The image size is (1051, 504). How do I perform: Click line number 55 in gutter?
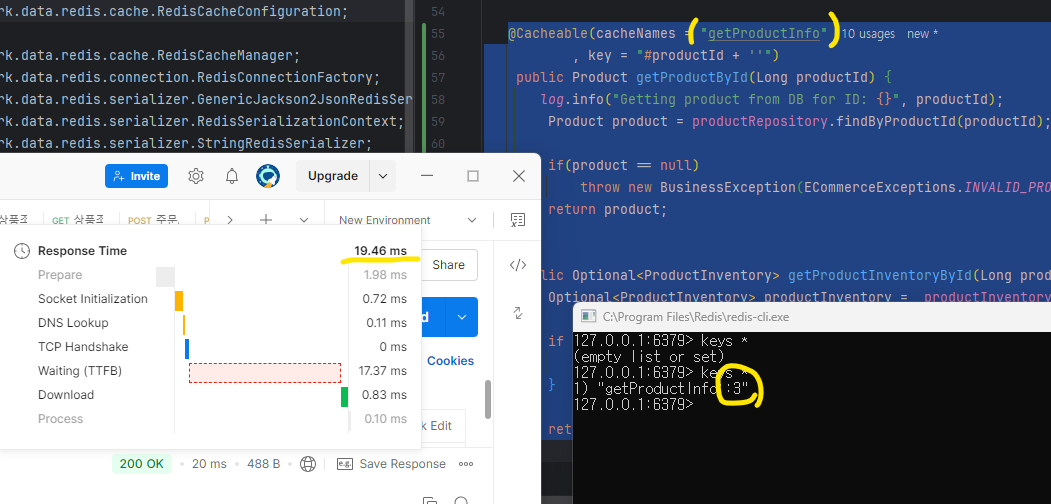(438, 34)
